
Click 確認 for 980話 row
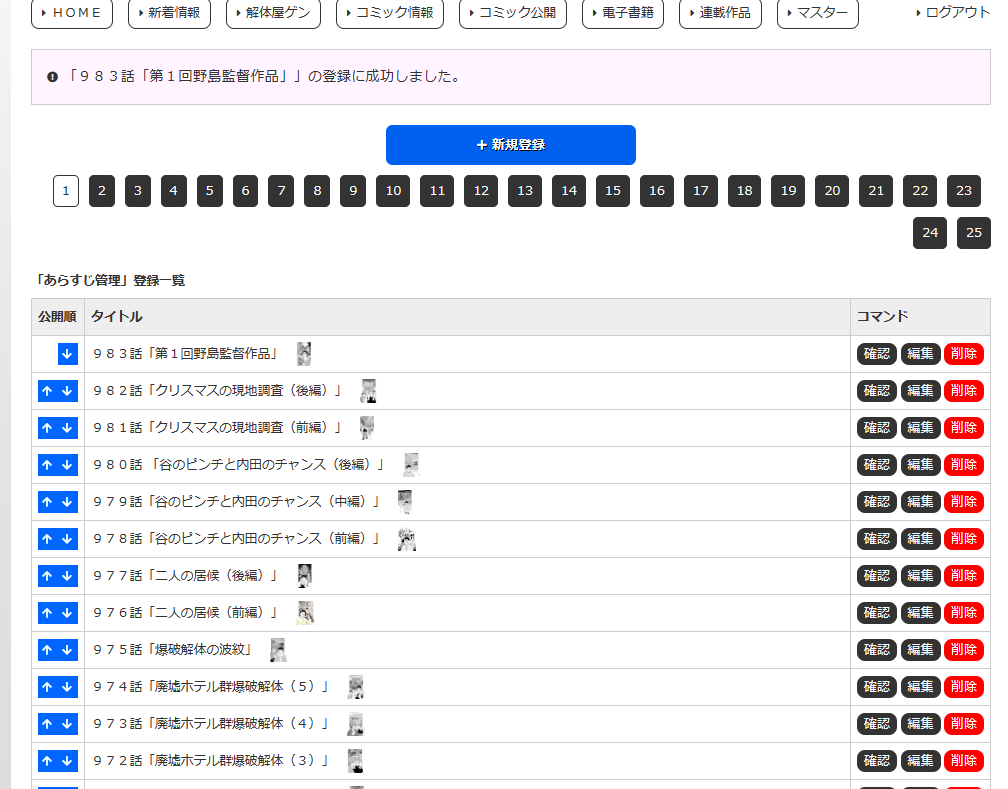[877, 465]
